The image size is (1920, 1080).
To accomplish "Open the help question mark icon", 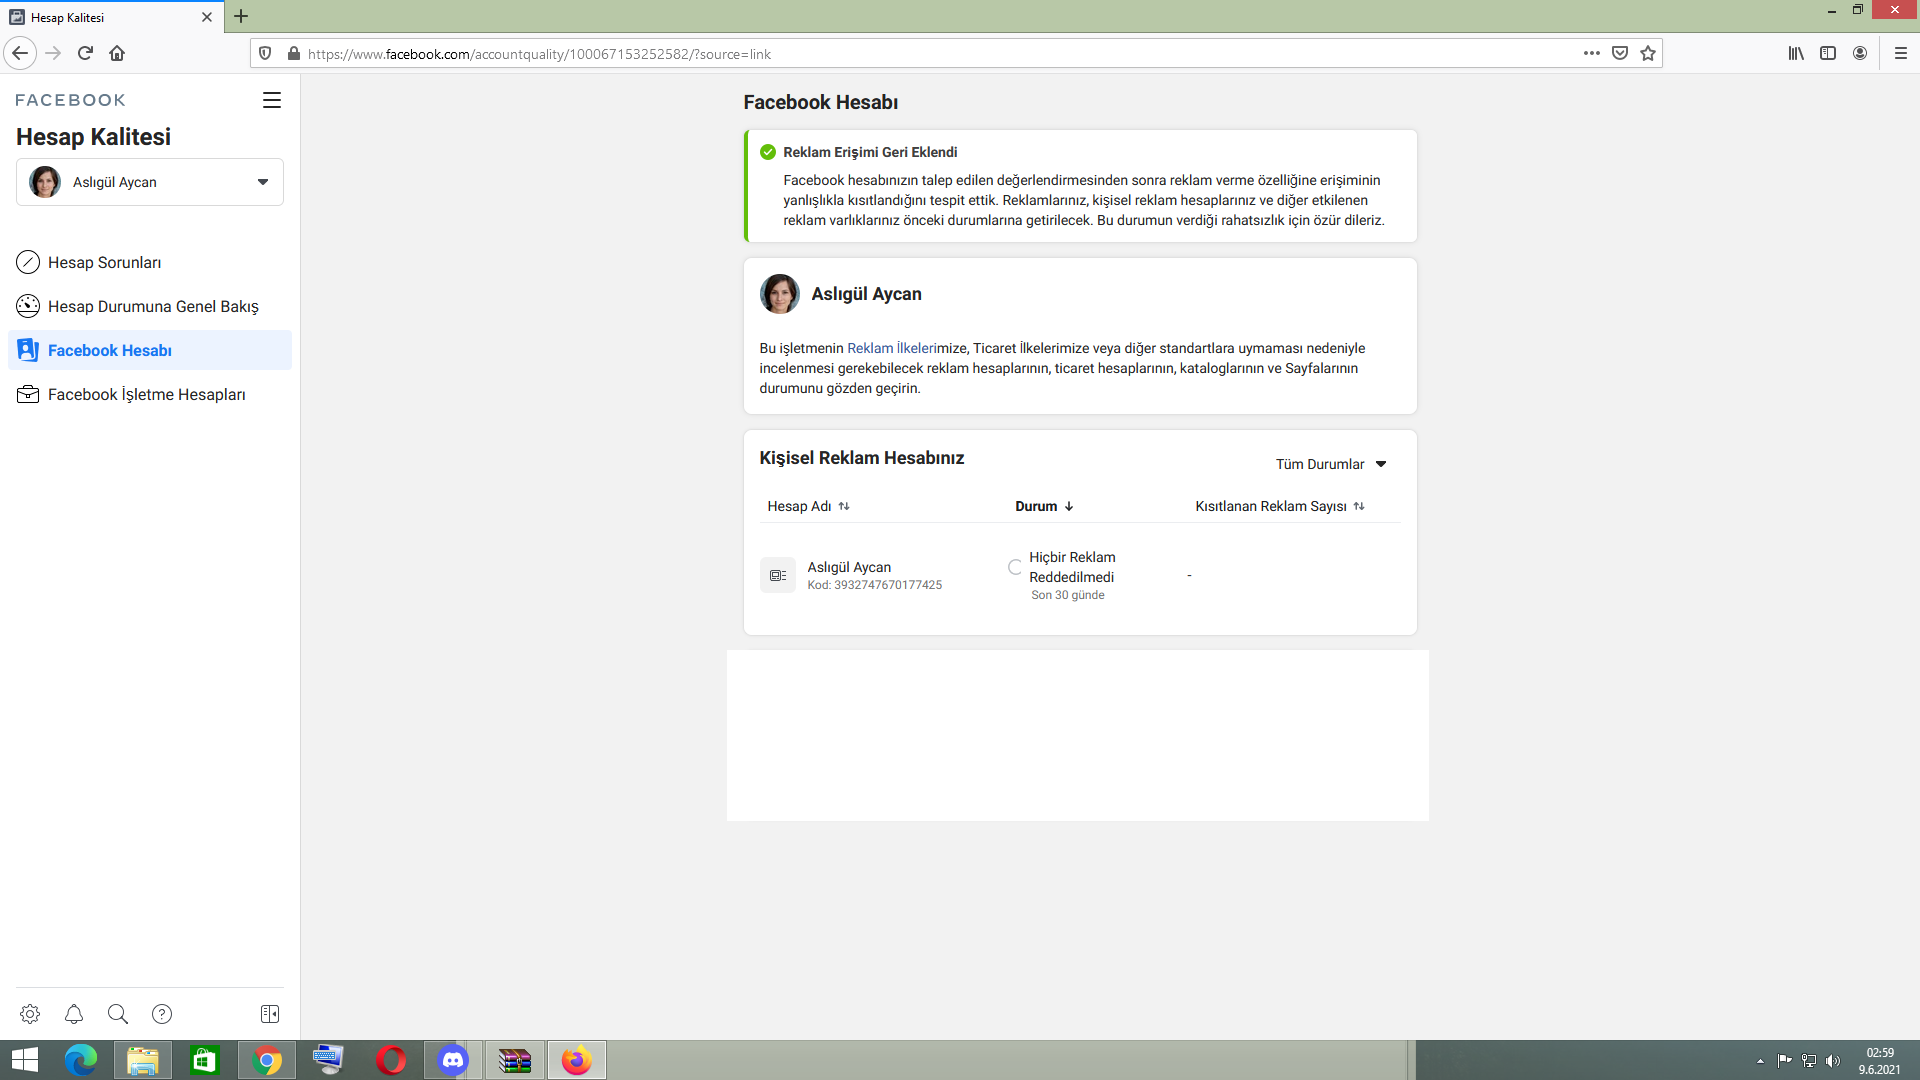I will pos(162,1014).
